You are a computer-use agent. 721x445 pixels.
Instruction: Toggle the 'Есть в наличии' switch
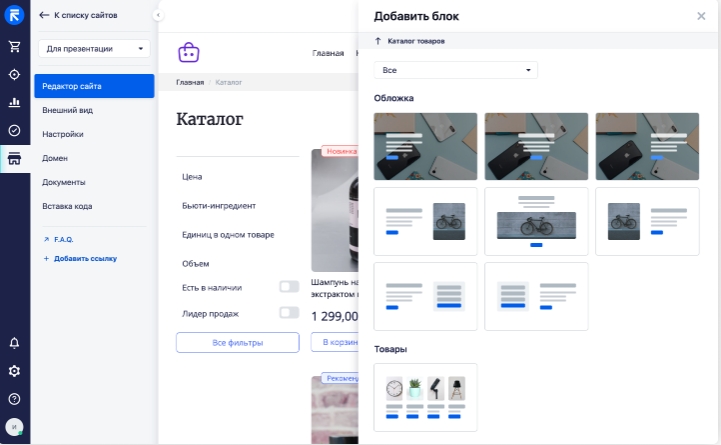(x=288, y=287)
